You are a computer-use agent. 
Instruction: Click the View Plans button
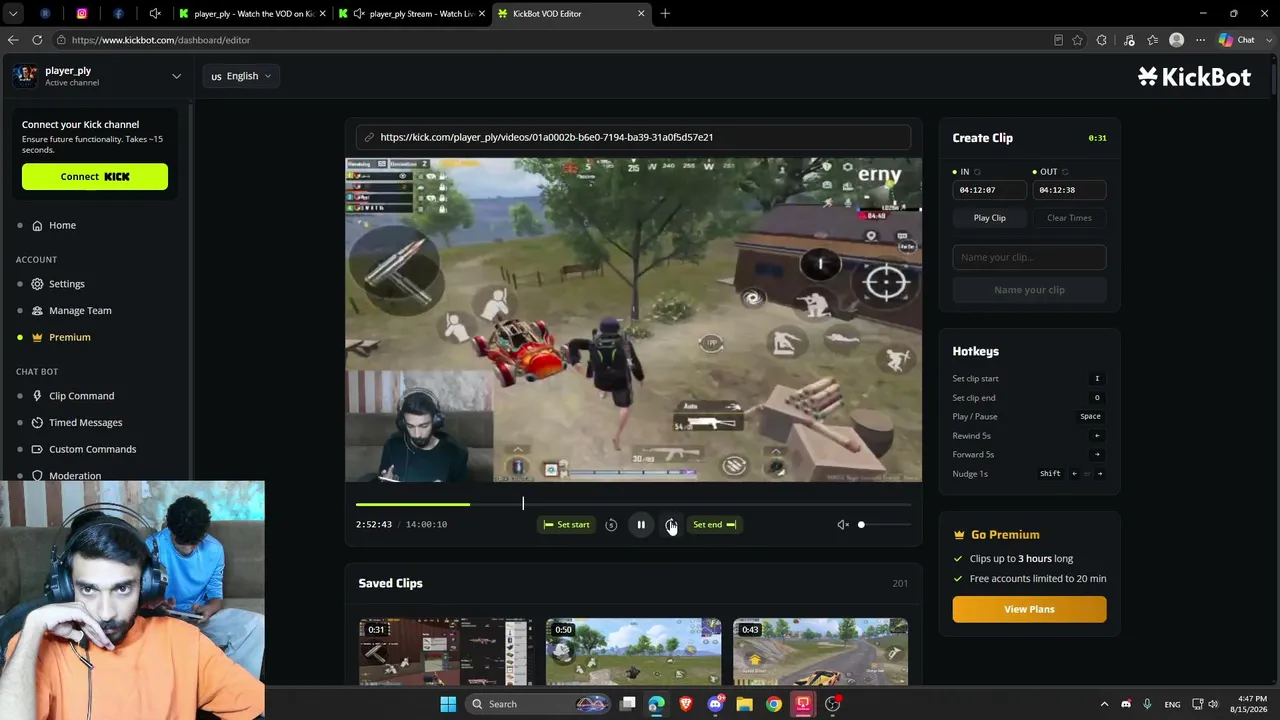(x=1029, y=609)
